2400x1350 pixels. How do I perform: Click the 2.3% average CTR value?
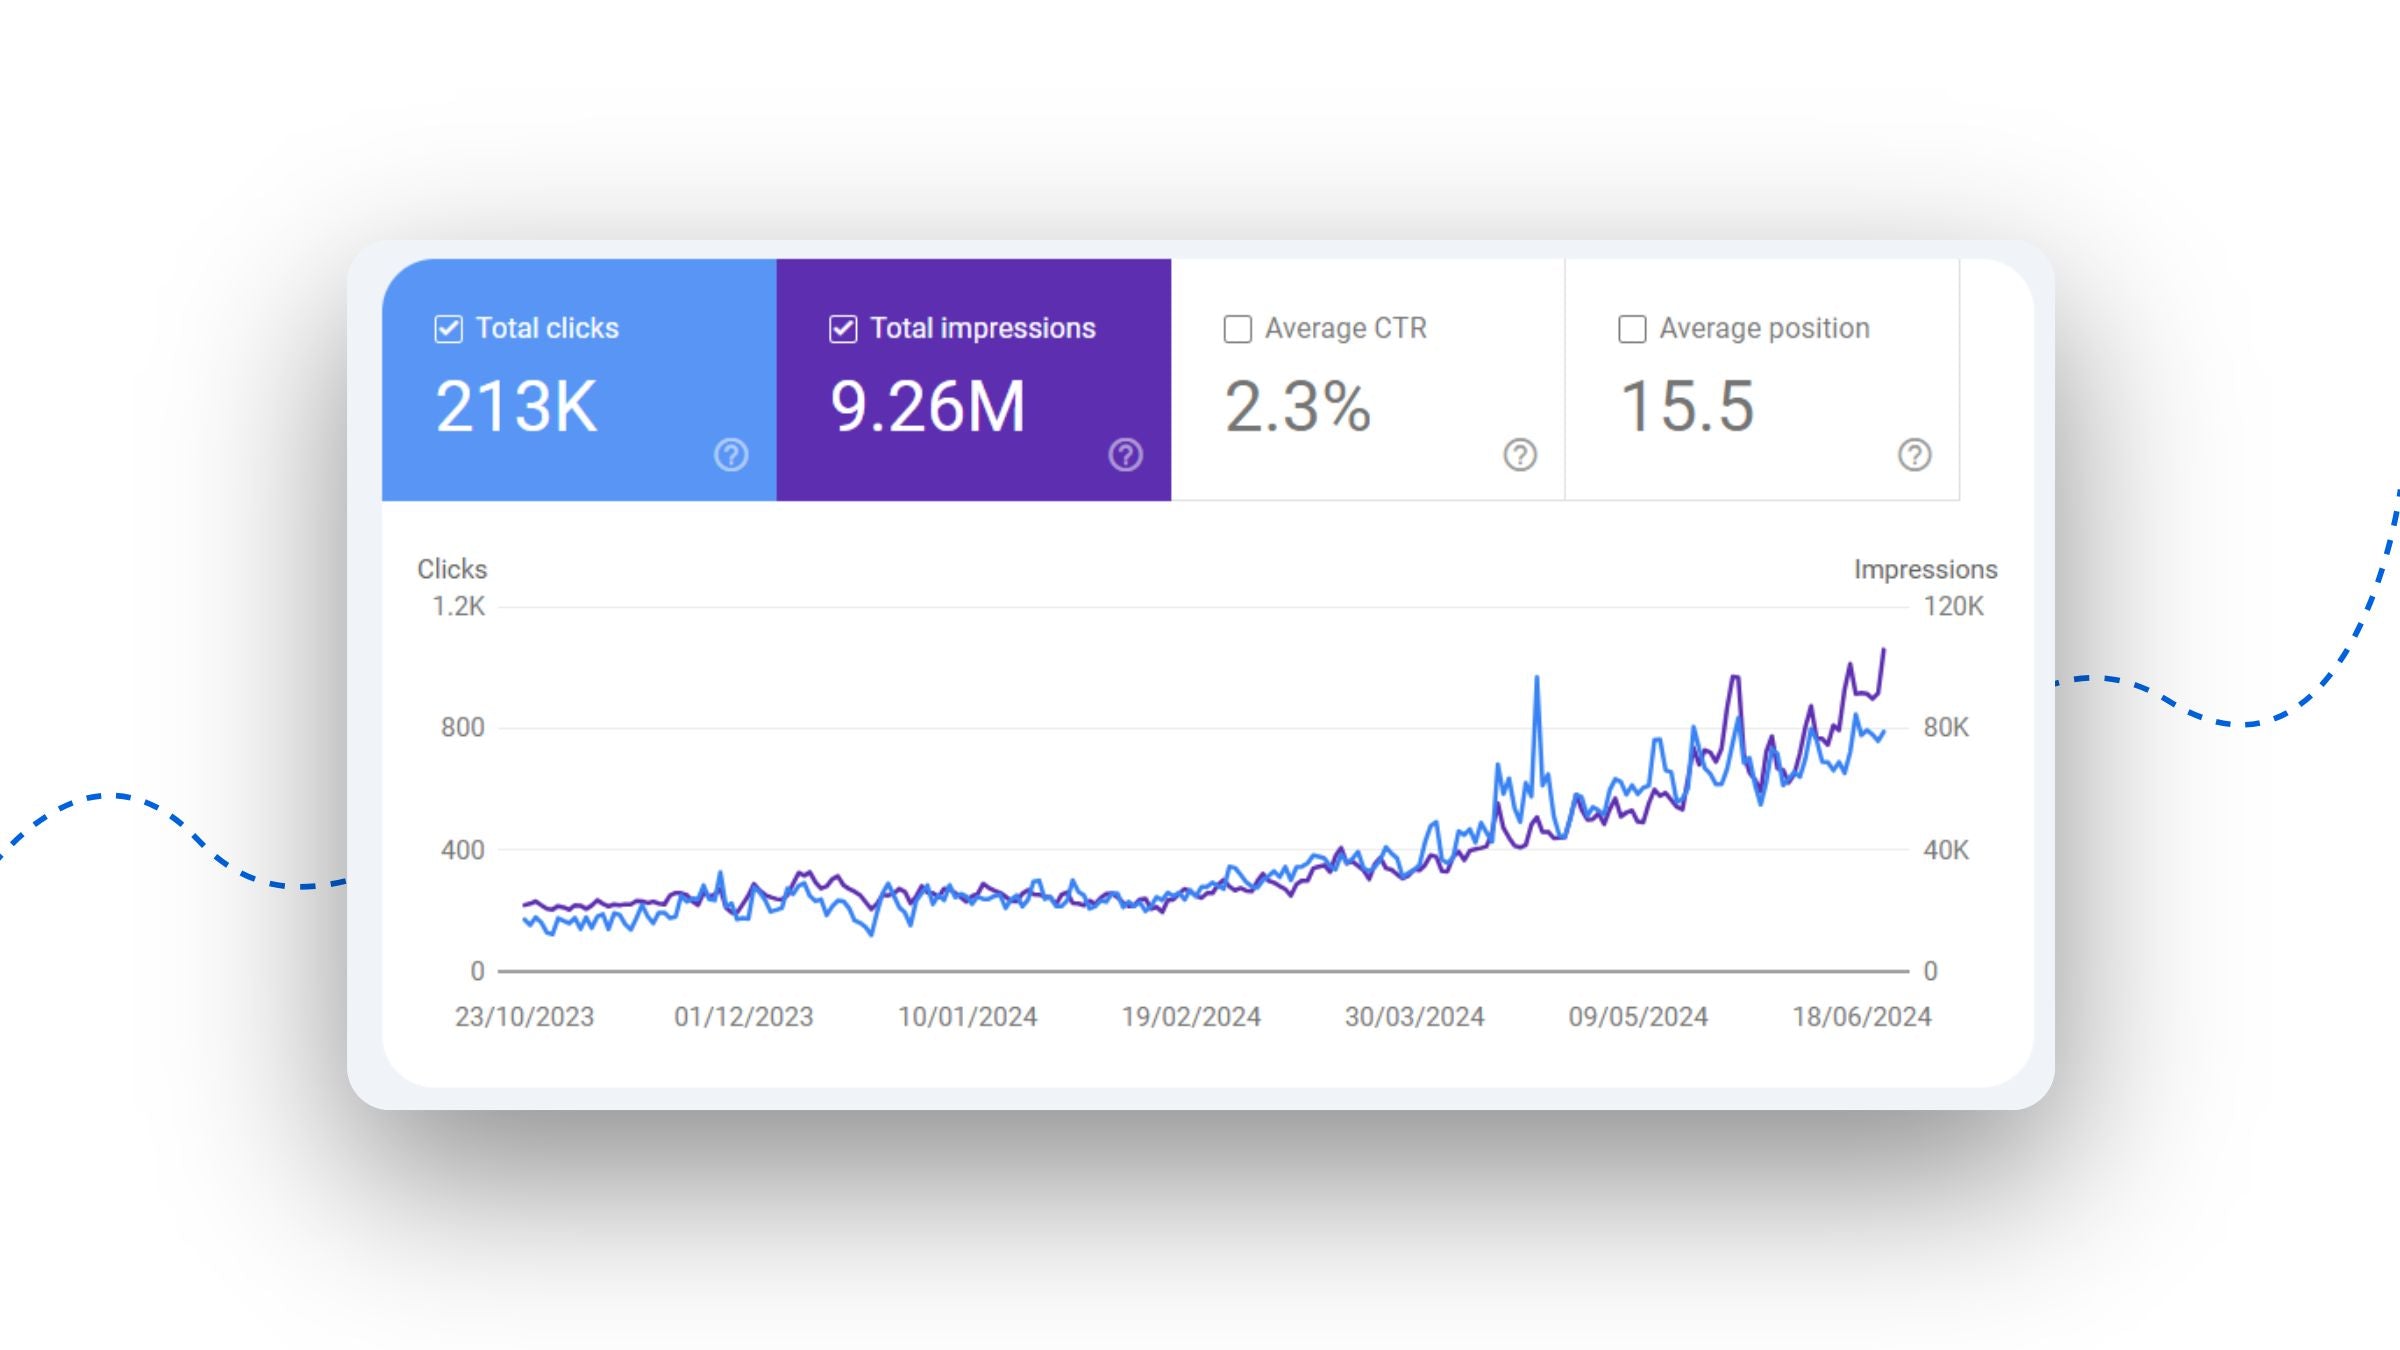(1297, 407)
